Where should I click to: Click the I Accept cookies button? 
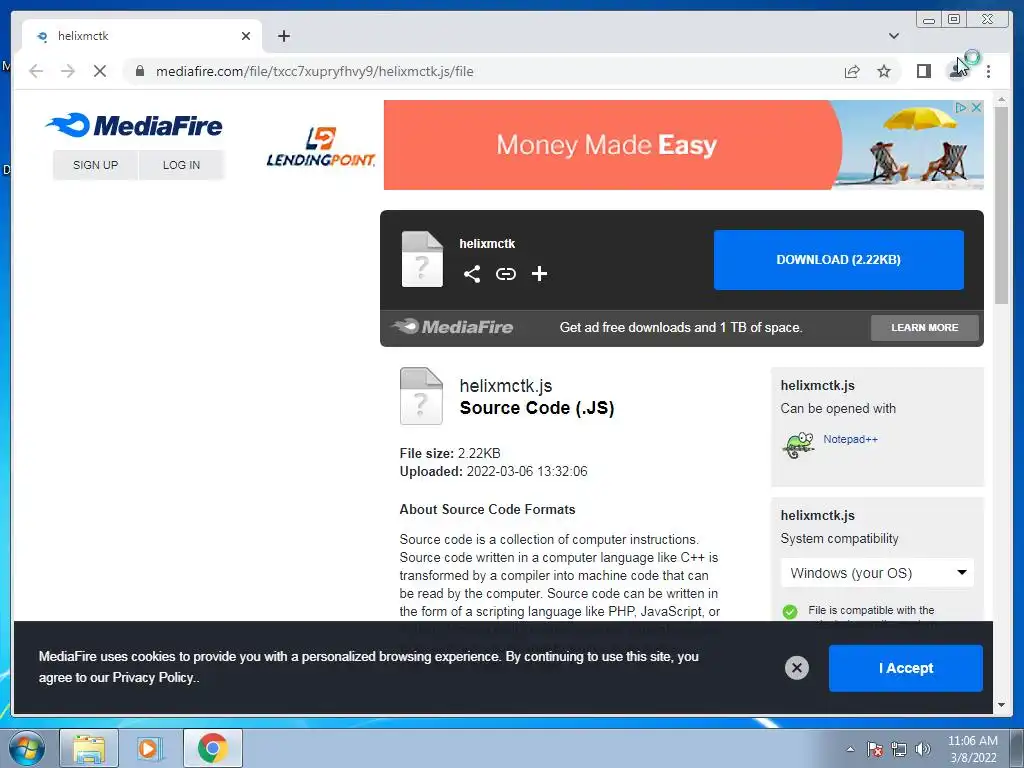pyautogui.click(x=905, y=667)
